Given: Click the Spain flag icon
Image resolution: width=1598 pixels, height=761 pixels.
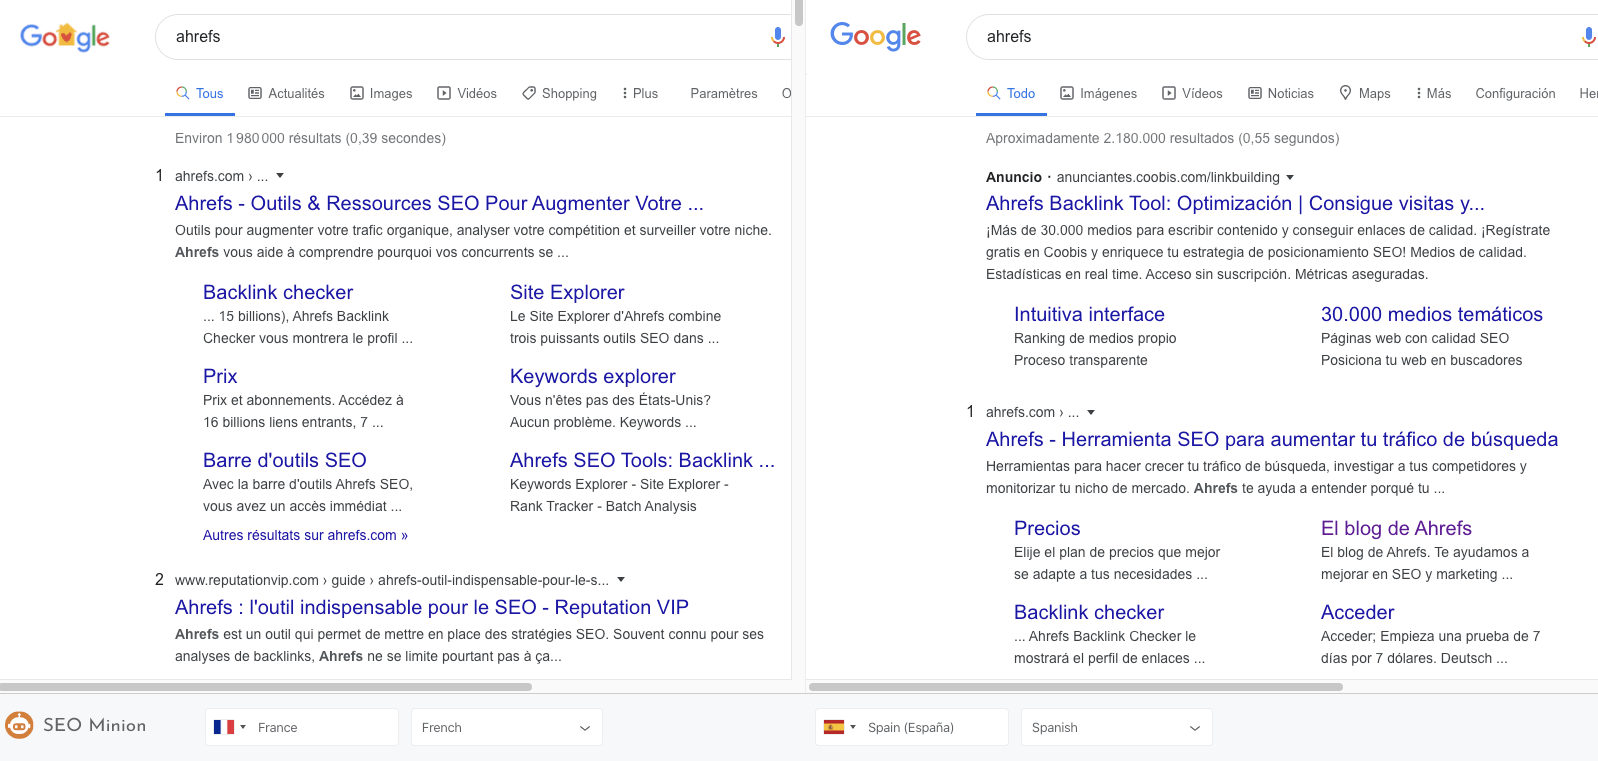Looking at the screenshot, I should coord(834,727).
